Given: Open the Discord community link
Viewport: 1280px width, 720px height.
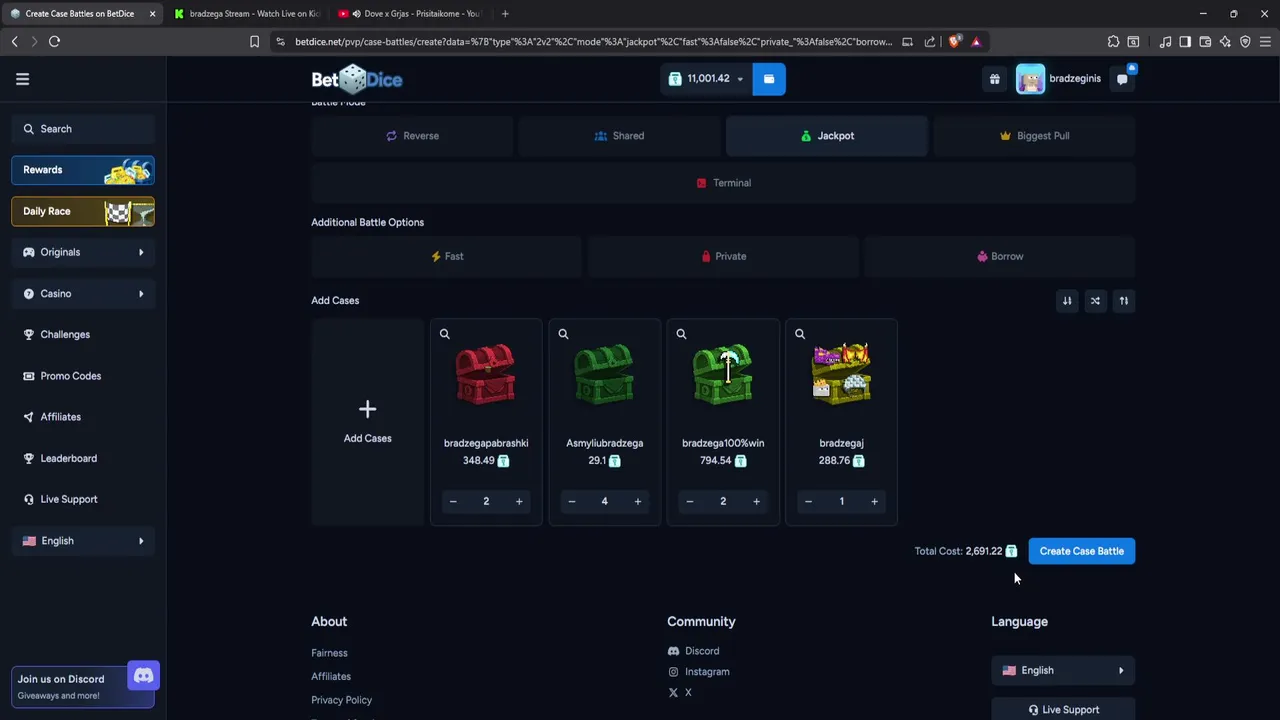Looking at the screenshot, I should [693, 651].
